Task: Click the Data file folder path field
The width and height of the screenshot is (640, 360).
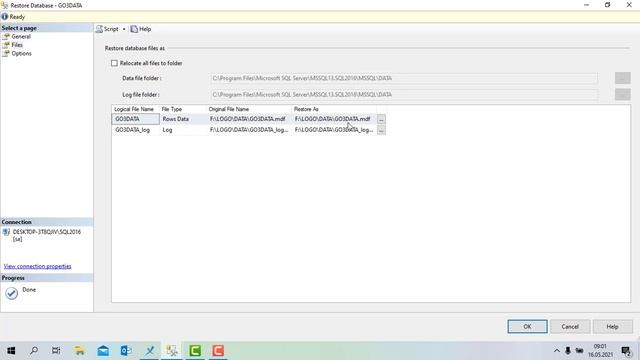Action: (404, 78)
